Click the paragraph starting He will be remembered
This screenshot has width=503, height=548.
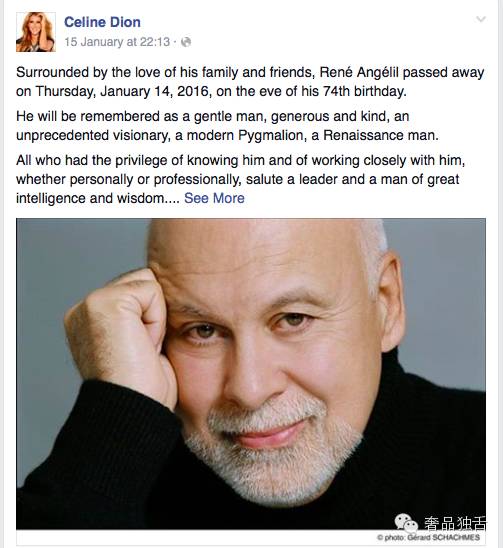coord(227,126)
